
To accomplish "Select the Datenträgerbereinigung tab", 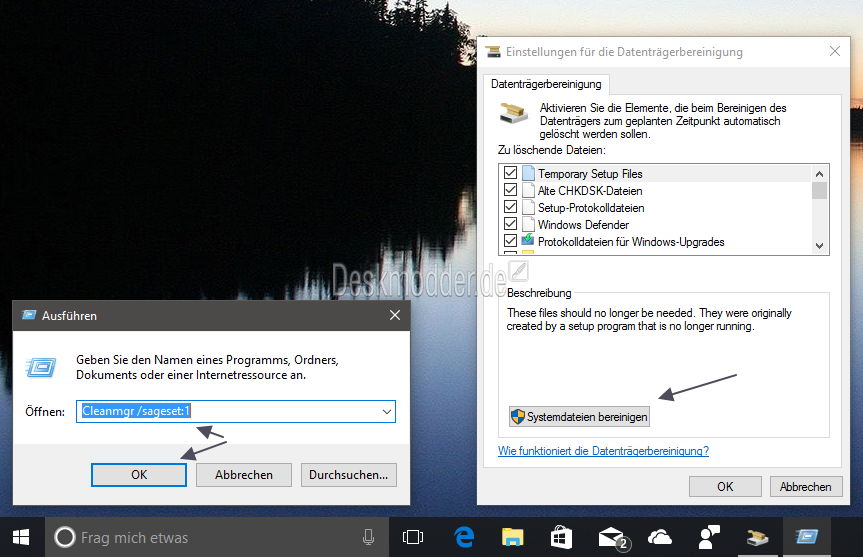I will (x=546, y=84).
